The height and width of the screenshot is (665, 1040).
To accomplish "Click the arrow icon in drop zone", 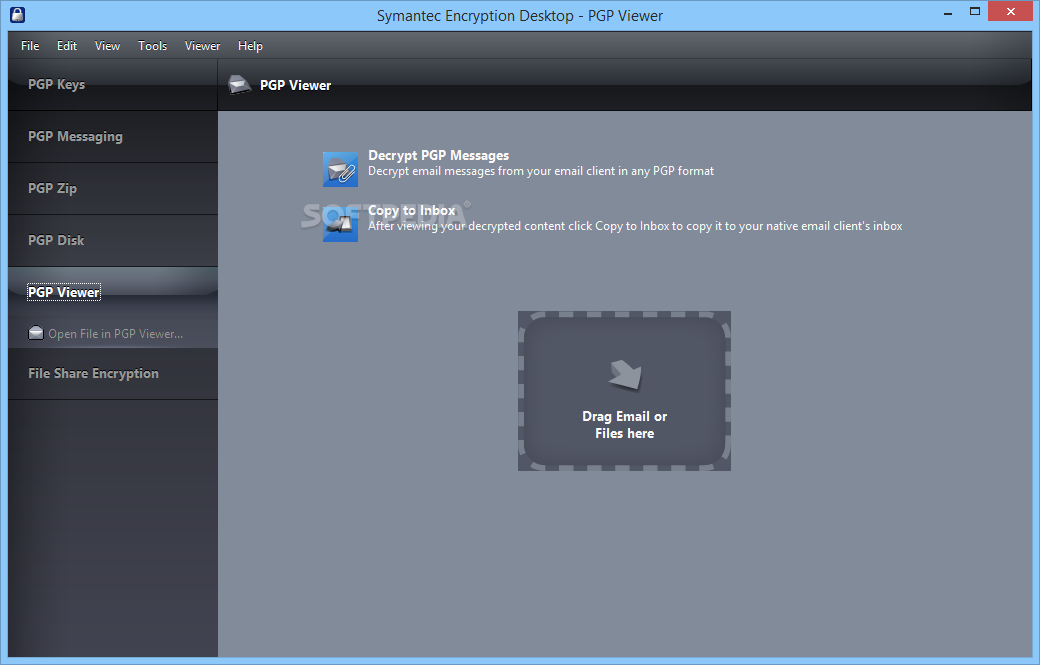I will pos(625,375).
